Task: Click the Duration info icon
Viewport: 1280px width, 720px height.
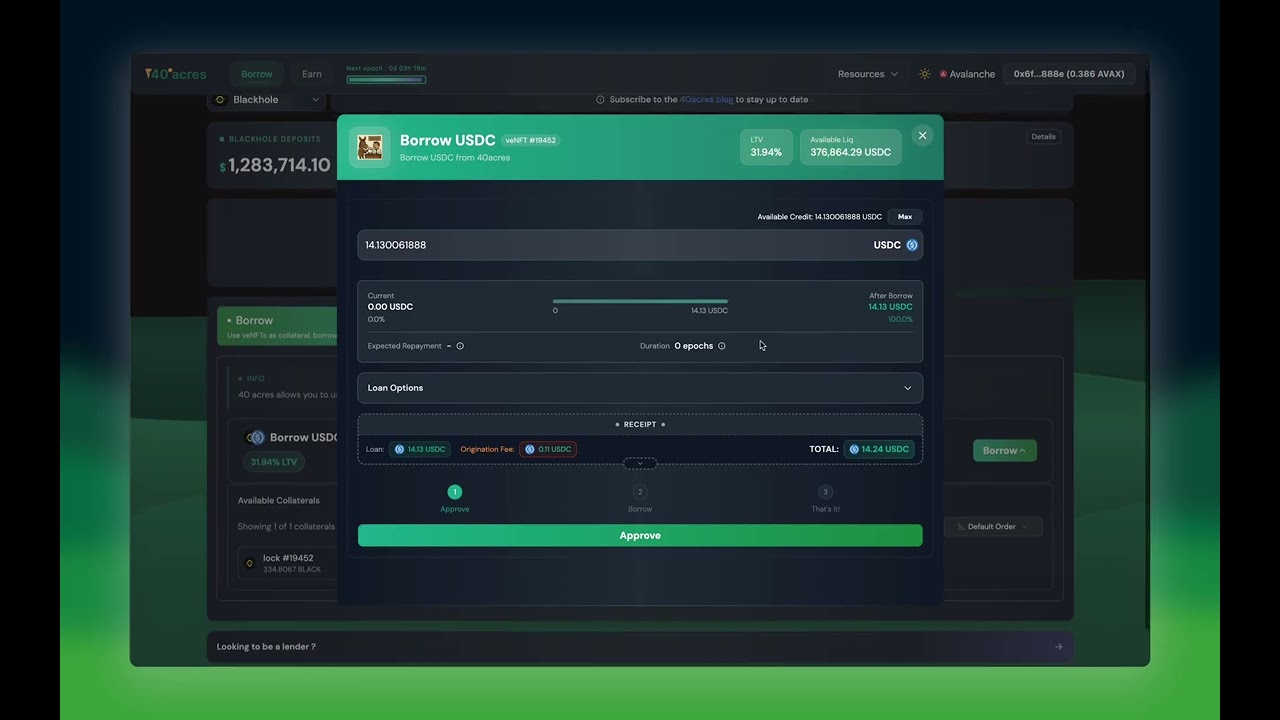Action: (x=722, y=346)
